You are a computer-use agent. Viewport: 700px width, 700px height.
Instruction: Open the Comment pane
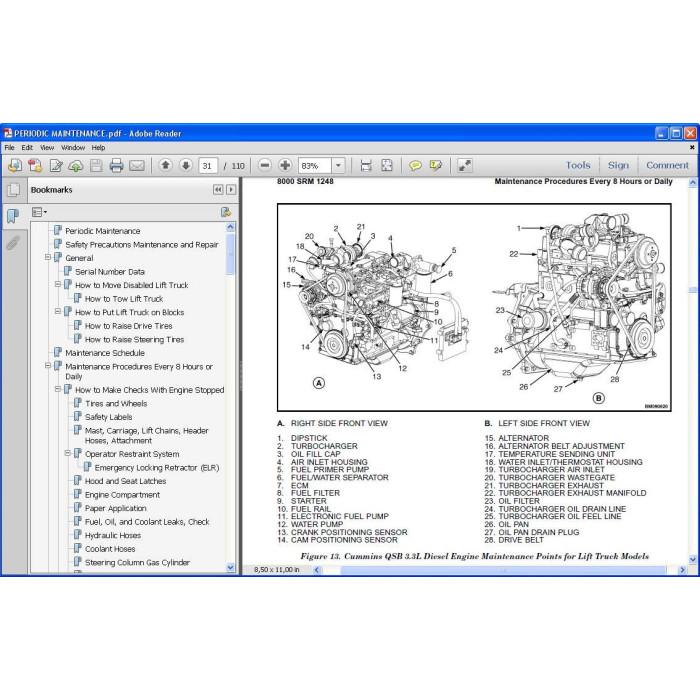(x=667, y=165)
